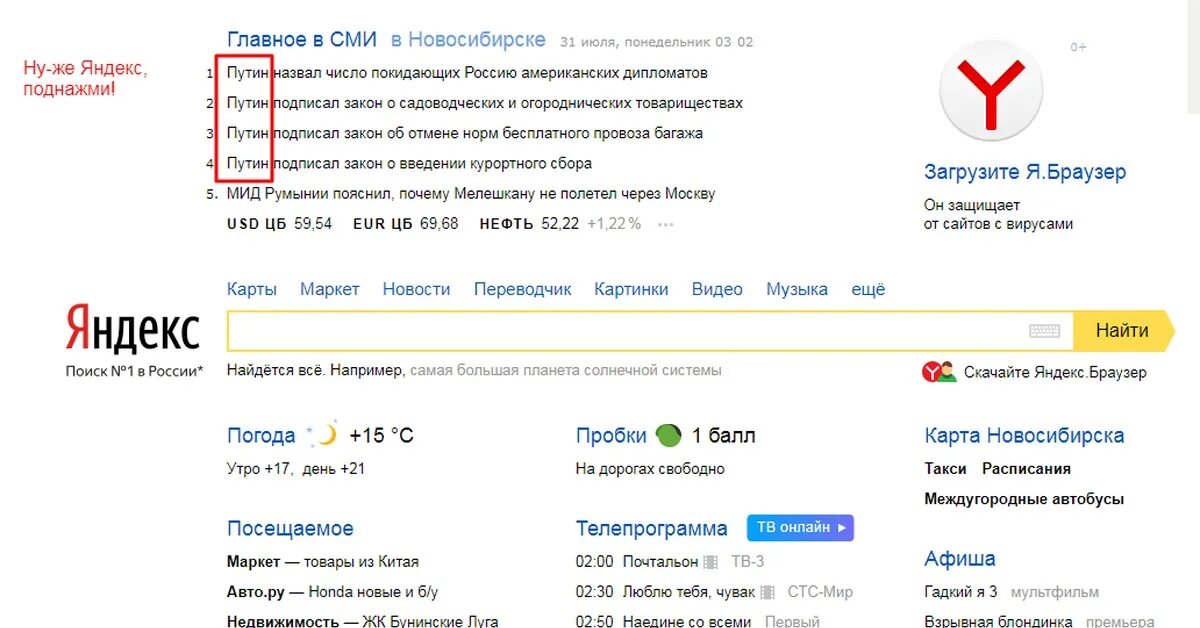Open the Карты service
The image size is (1200, 628).
click(x=252, y=289)
